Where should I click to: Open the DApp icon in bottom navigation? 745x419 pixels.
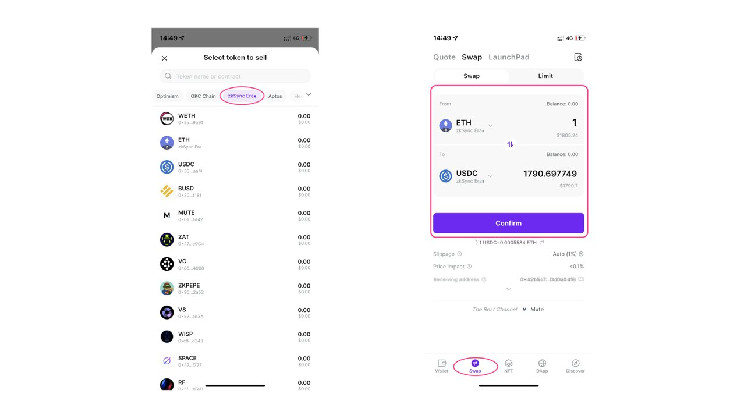[542, 365]
